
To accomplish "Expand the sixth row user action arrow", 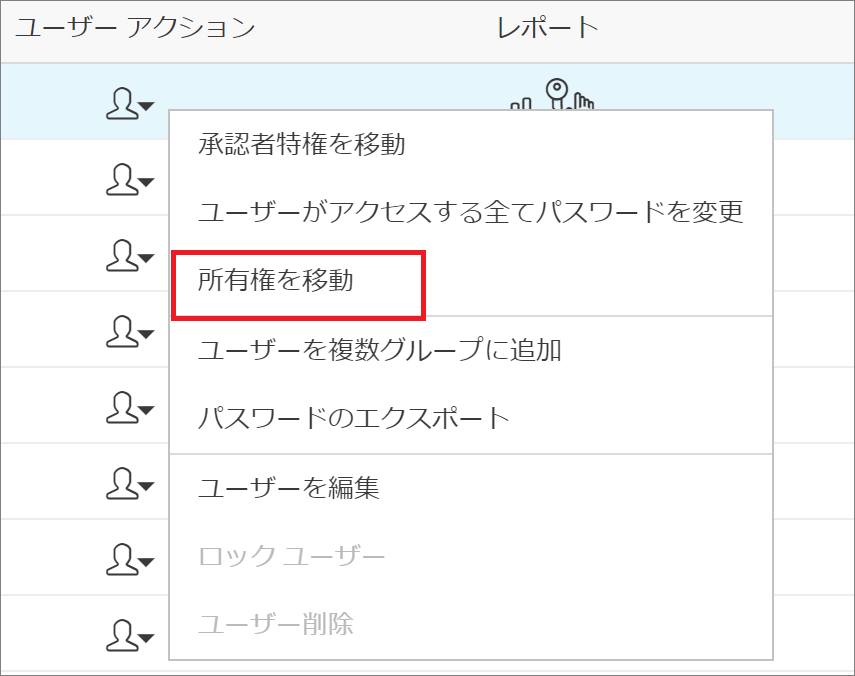I will coord(146,486).
